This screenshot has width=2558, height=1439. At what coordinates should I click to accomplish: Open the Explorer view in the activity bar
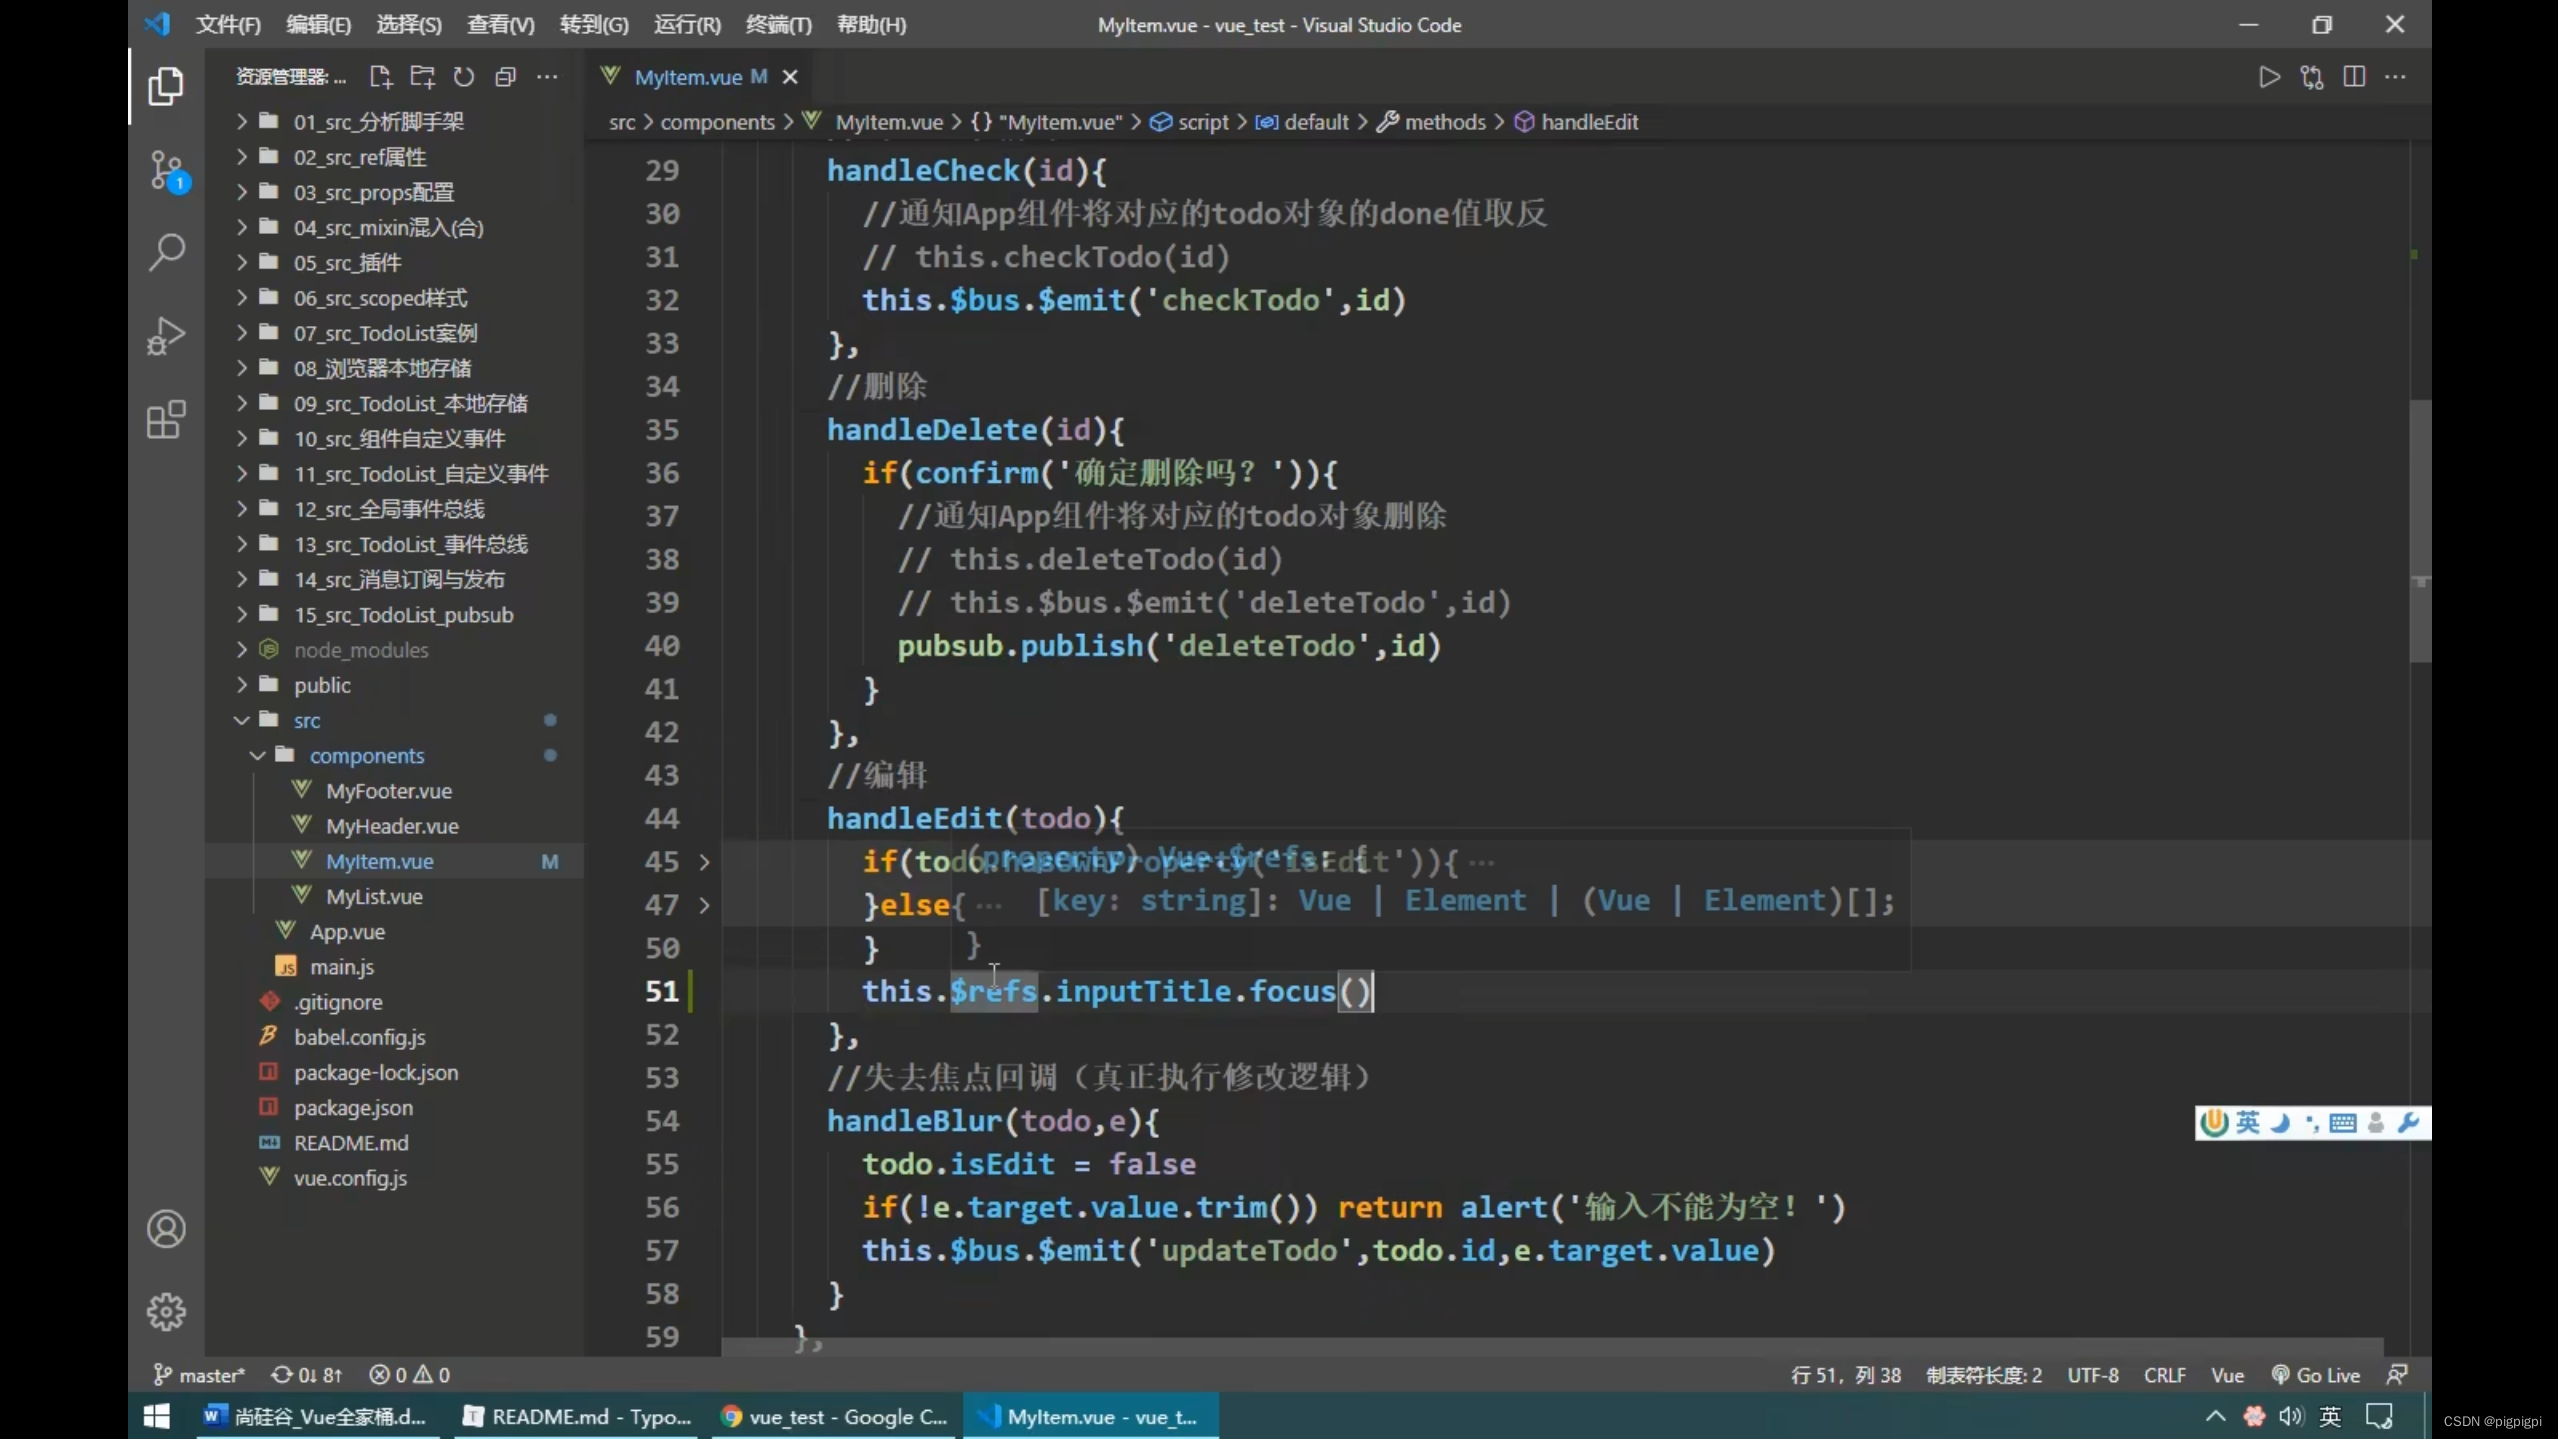coord(166,86)
